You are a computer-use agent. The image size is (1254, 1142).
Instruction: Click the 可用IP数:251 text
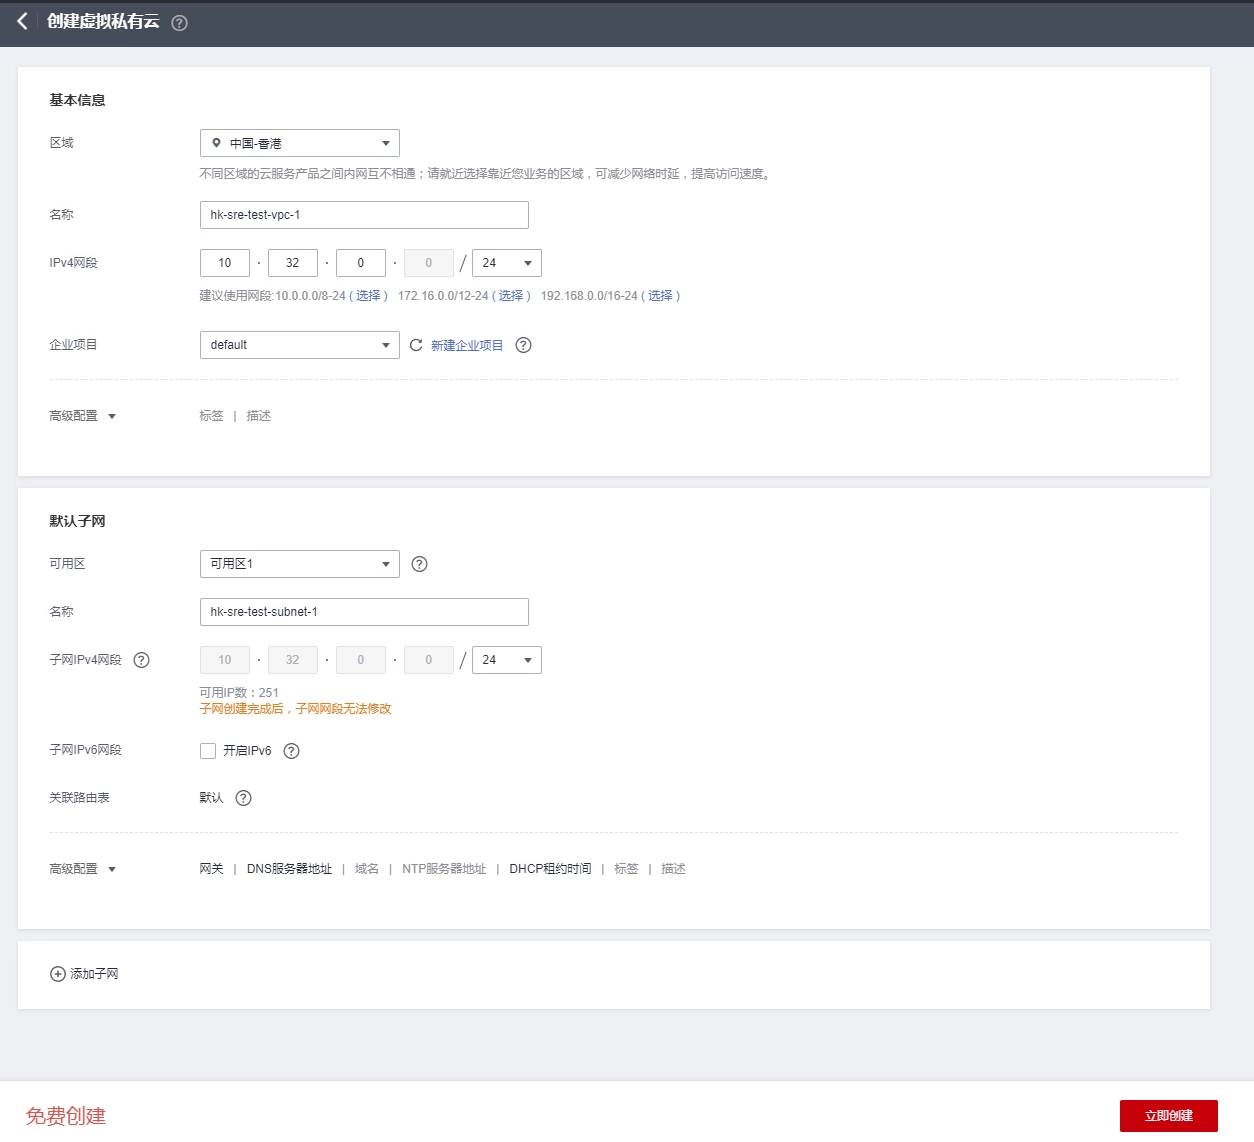point(239,693)
